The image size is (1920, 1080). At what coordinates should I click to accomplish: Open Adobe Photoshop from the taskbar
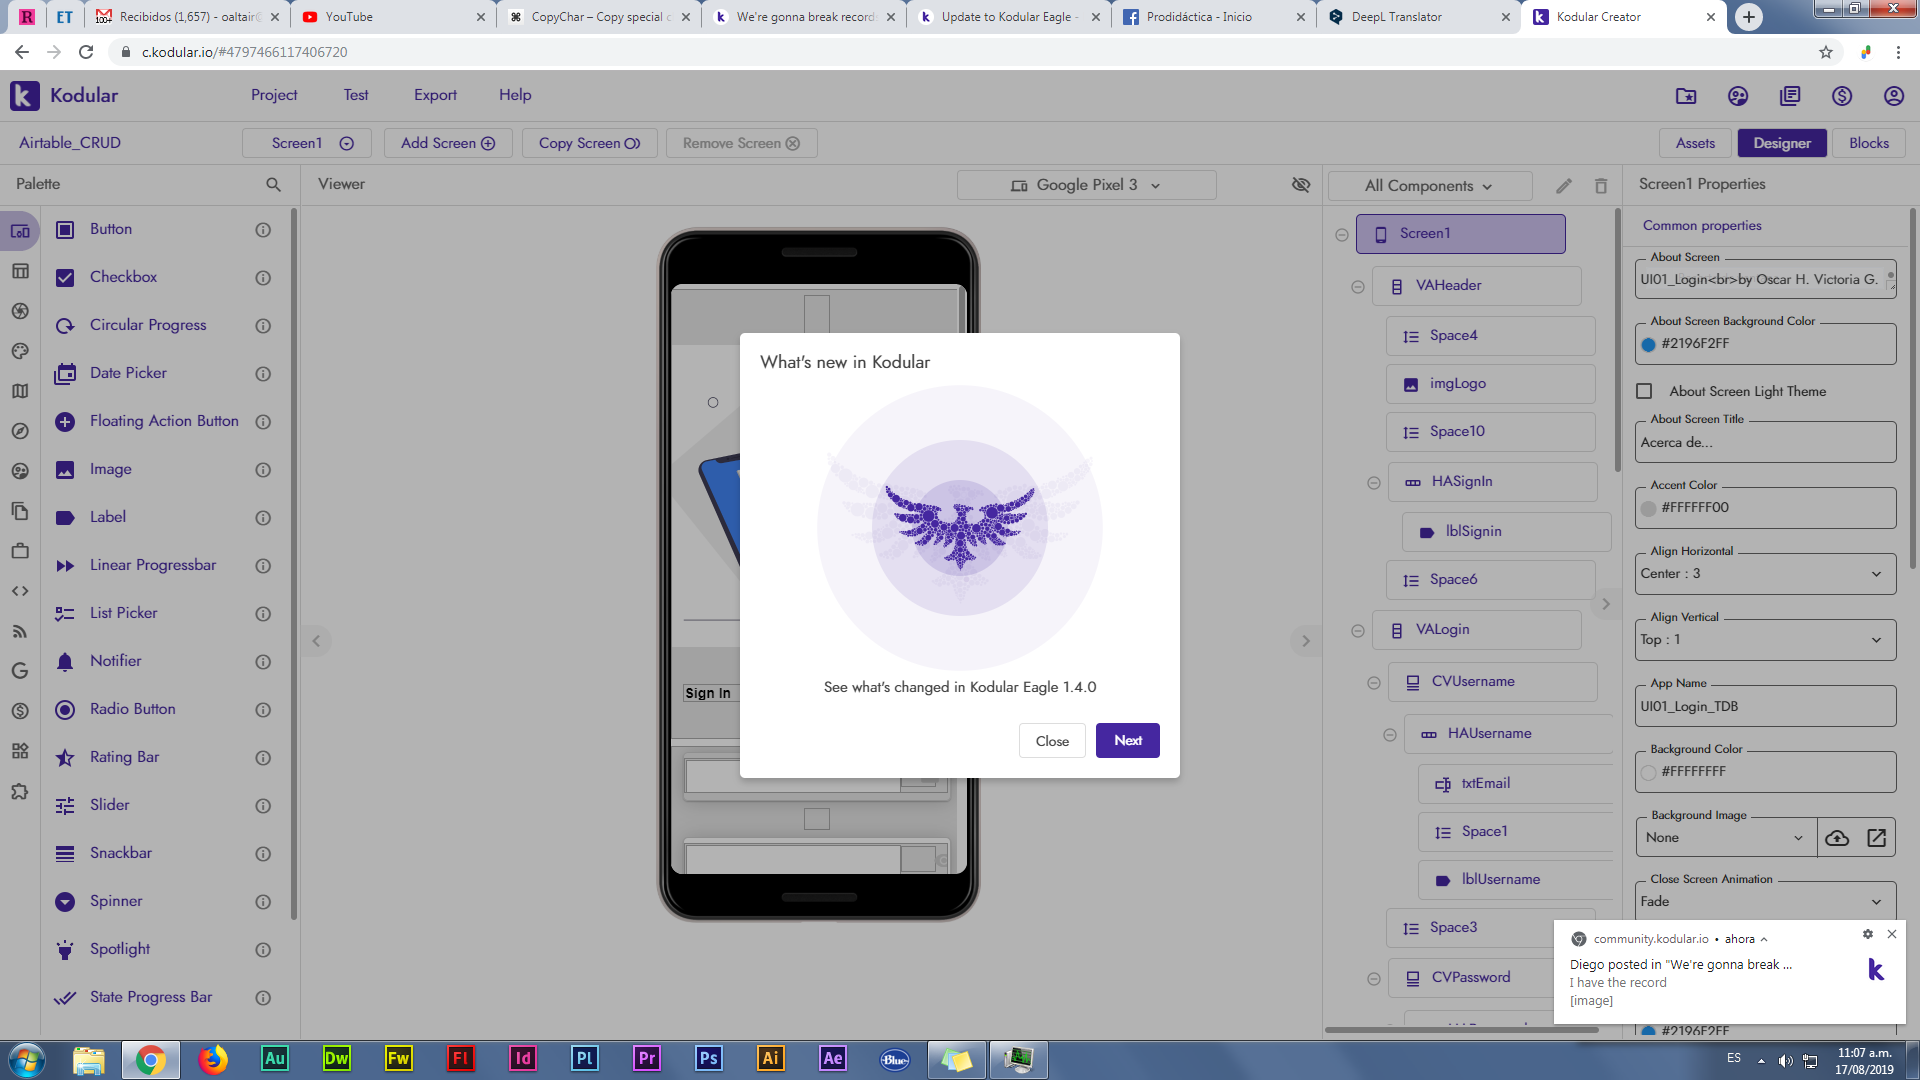pyautogui.click(x=708, y=1058)
